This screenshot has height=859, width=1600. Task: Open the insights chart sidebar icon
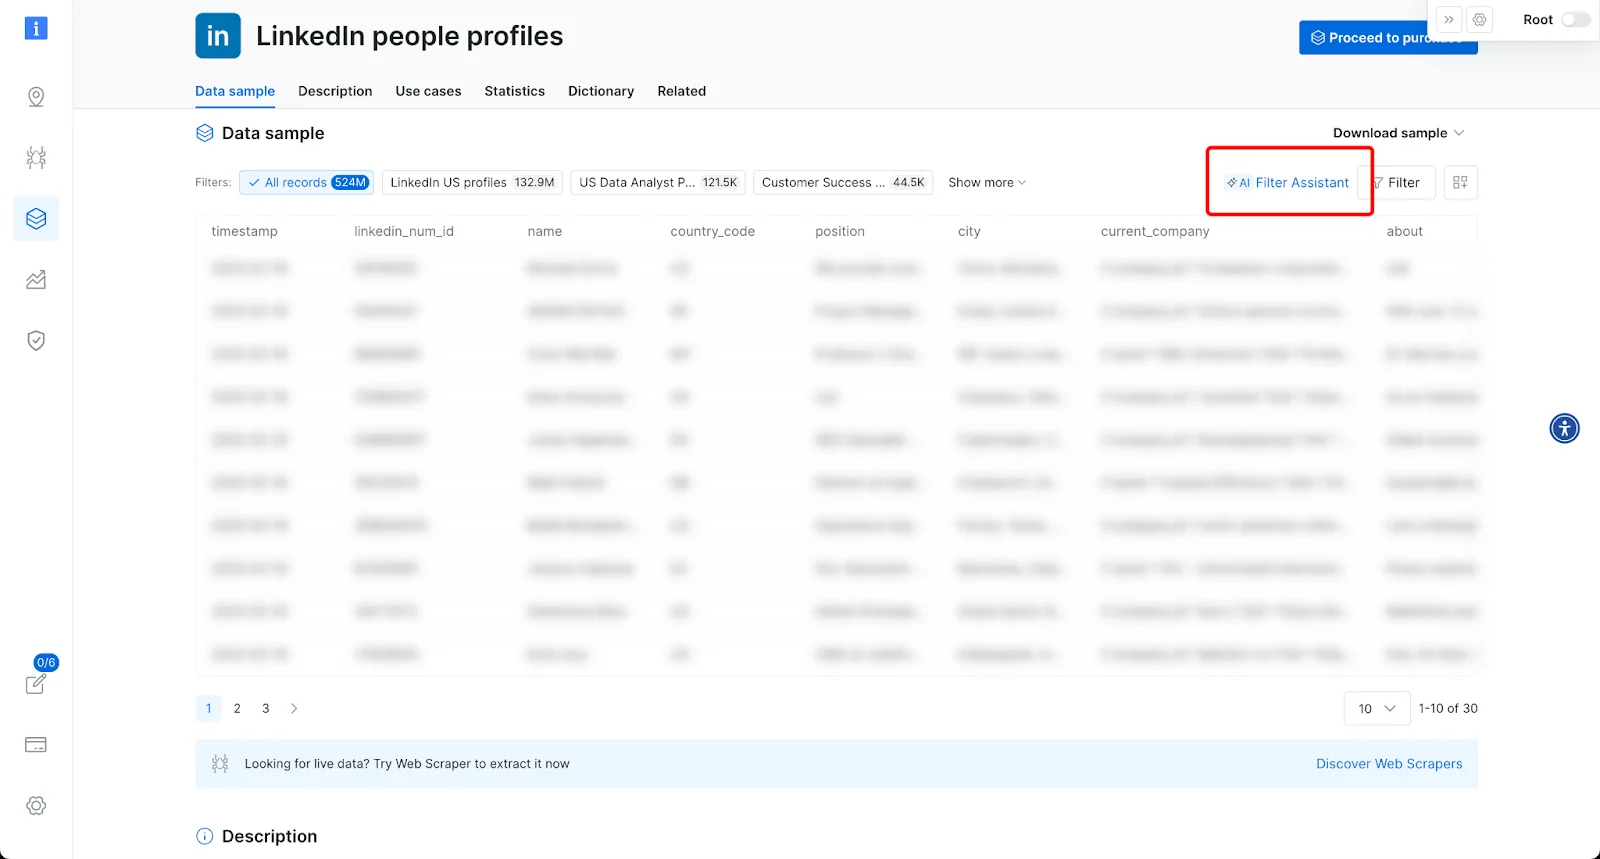[36, 279]
